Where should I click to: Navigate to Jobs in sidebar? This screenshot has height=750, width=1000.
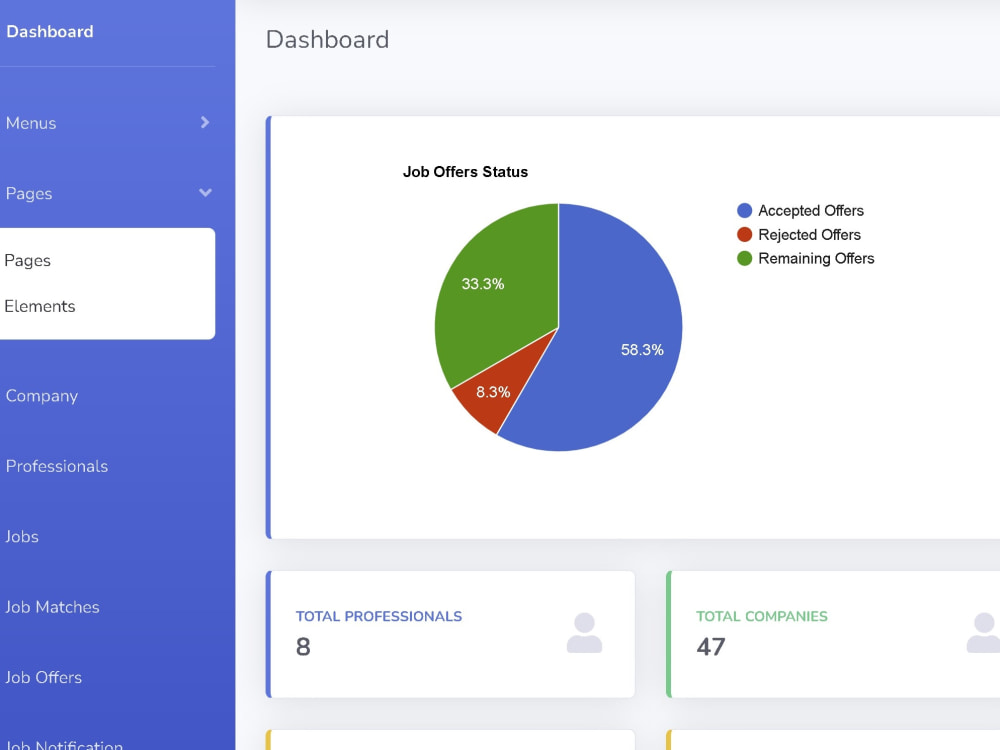pyautogui.click(x=22, y=536)
